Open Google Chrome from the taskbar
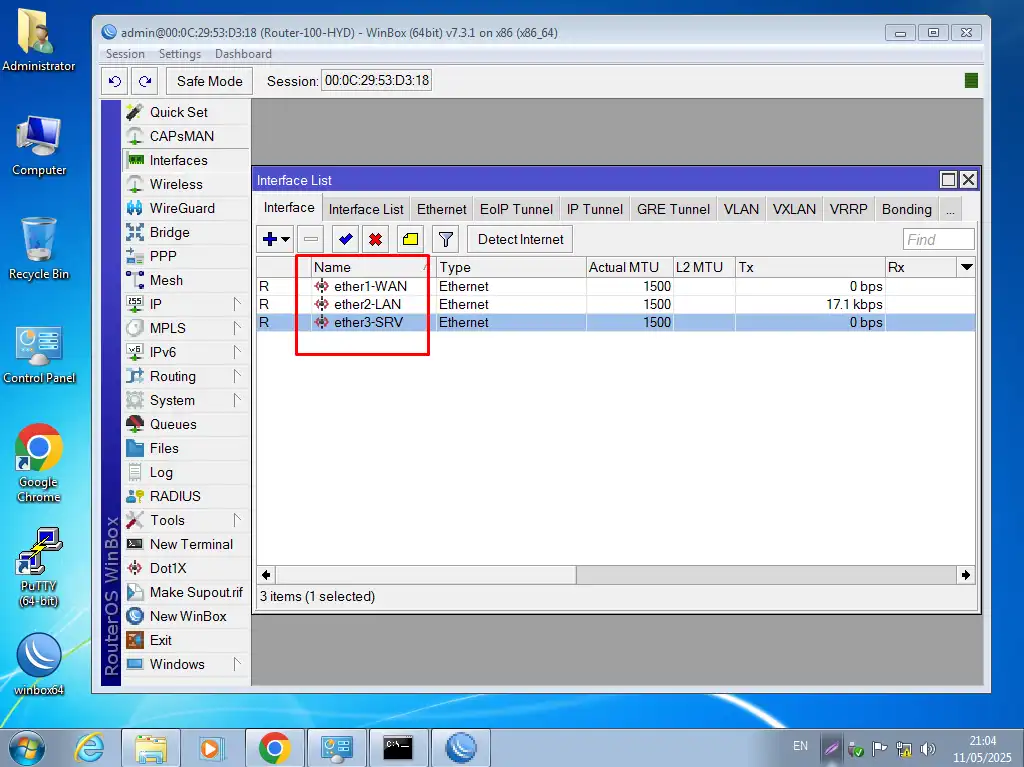This screenshot has height=767, width=1024. 274,747
